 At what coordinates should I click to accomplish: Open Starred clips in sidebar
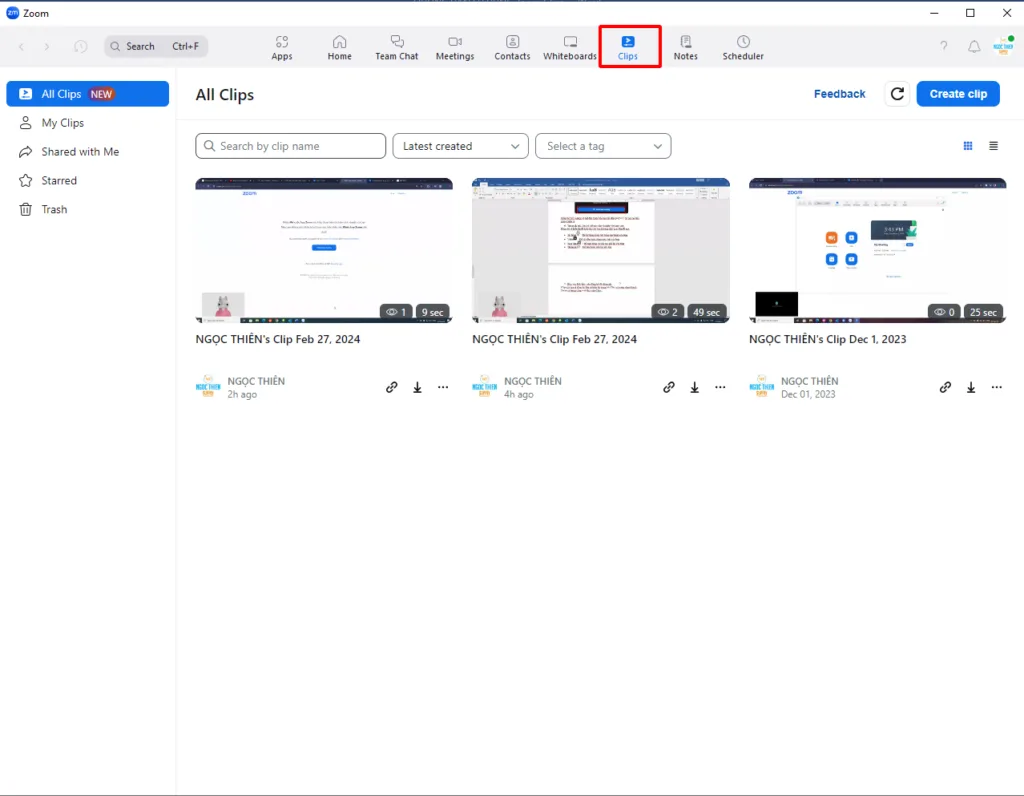59,181
